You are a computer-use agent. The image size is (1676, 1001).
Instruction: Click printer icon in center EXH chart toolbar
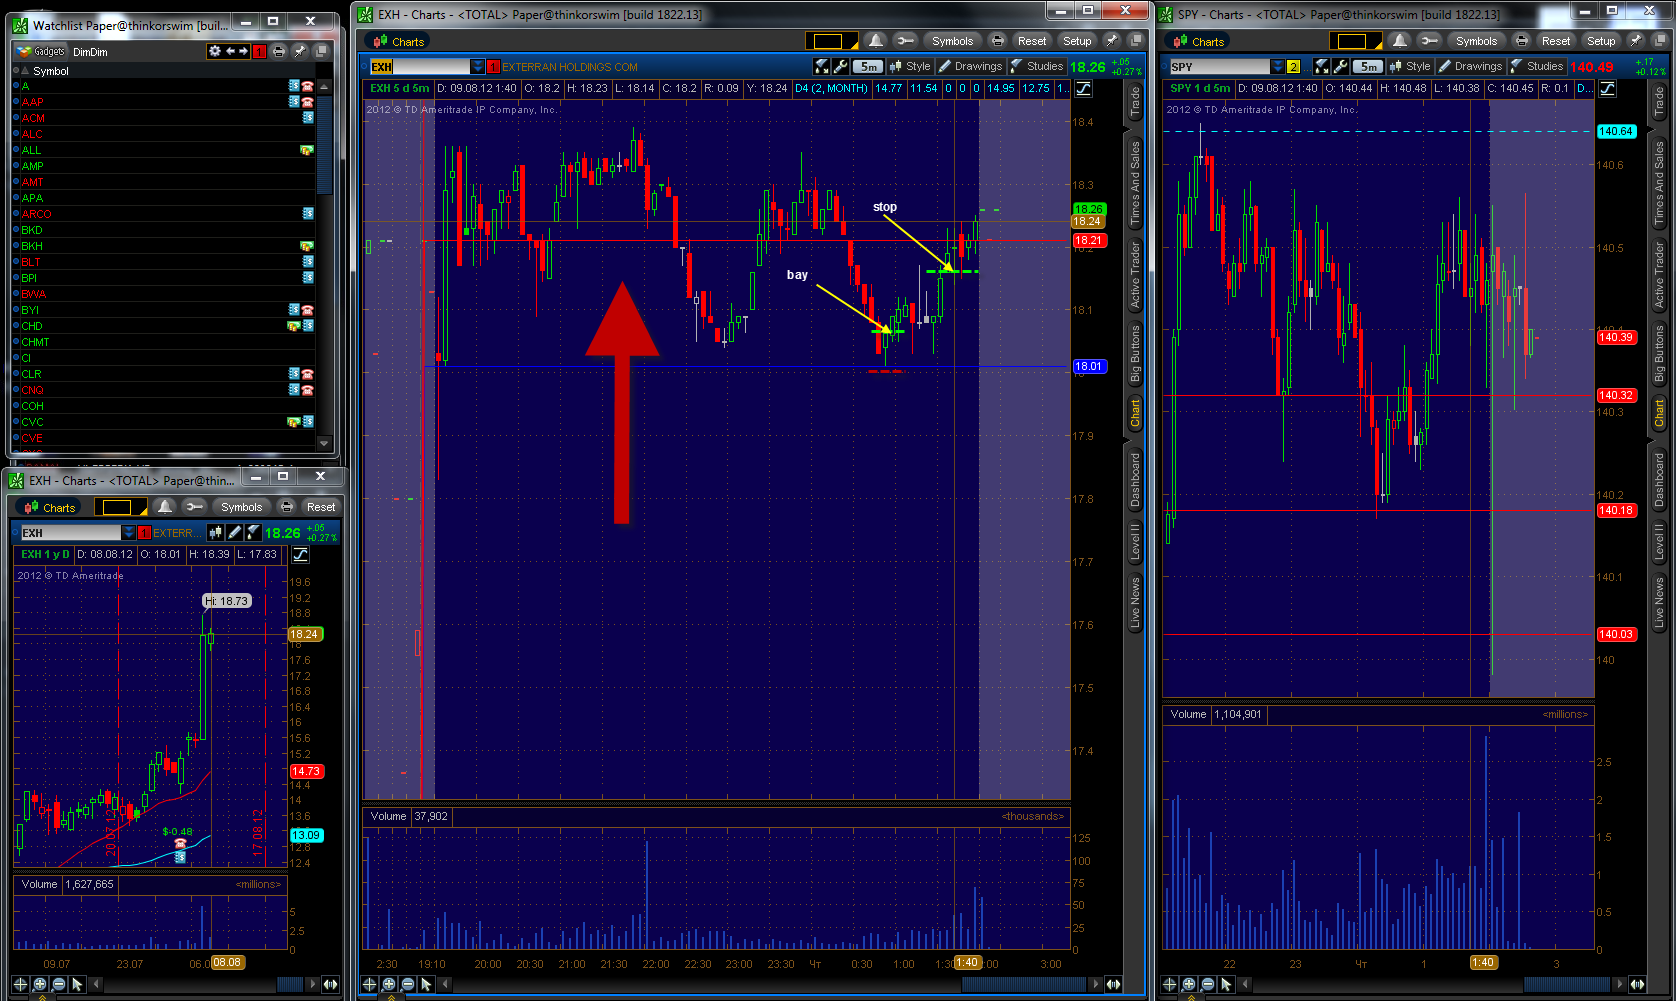pos(997,41)
